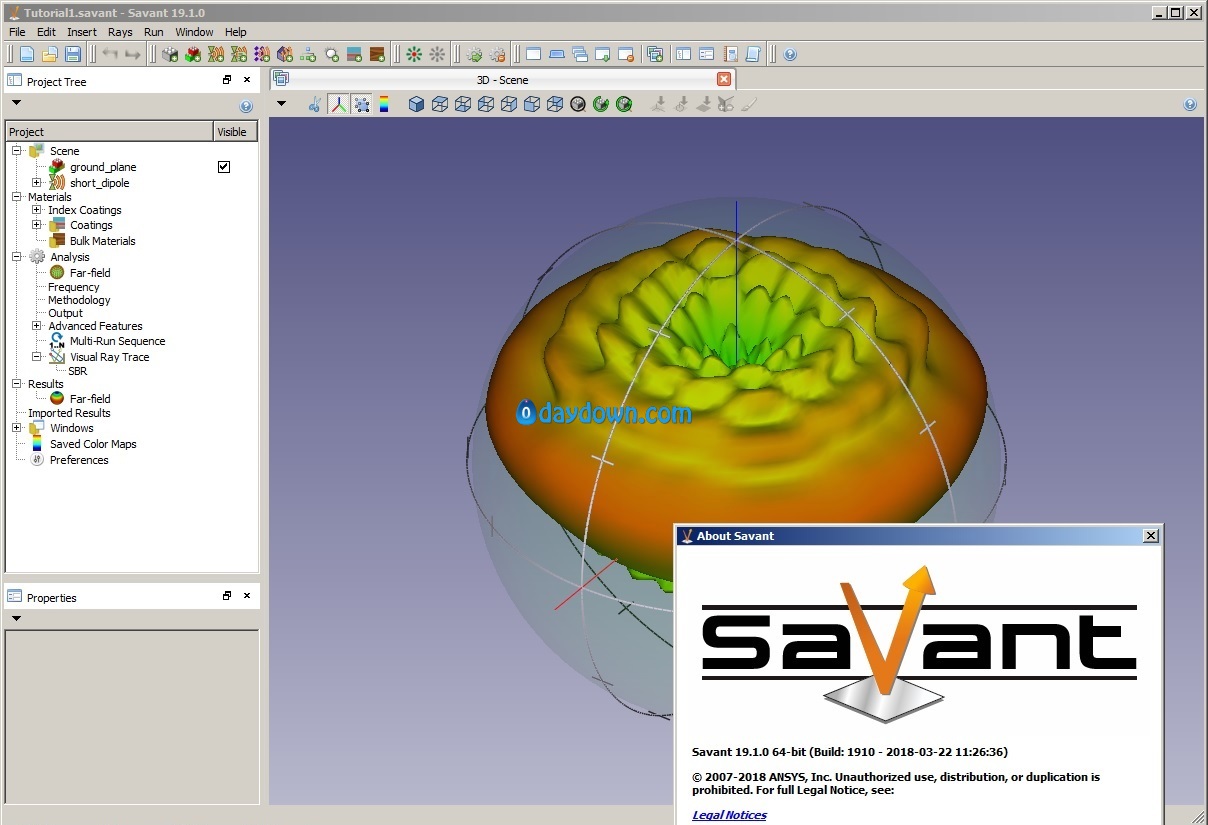Open the Properties panel dropdown arrow
The height and width of the screenshot is (825, 1208).
point(16,619)
